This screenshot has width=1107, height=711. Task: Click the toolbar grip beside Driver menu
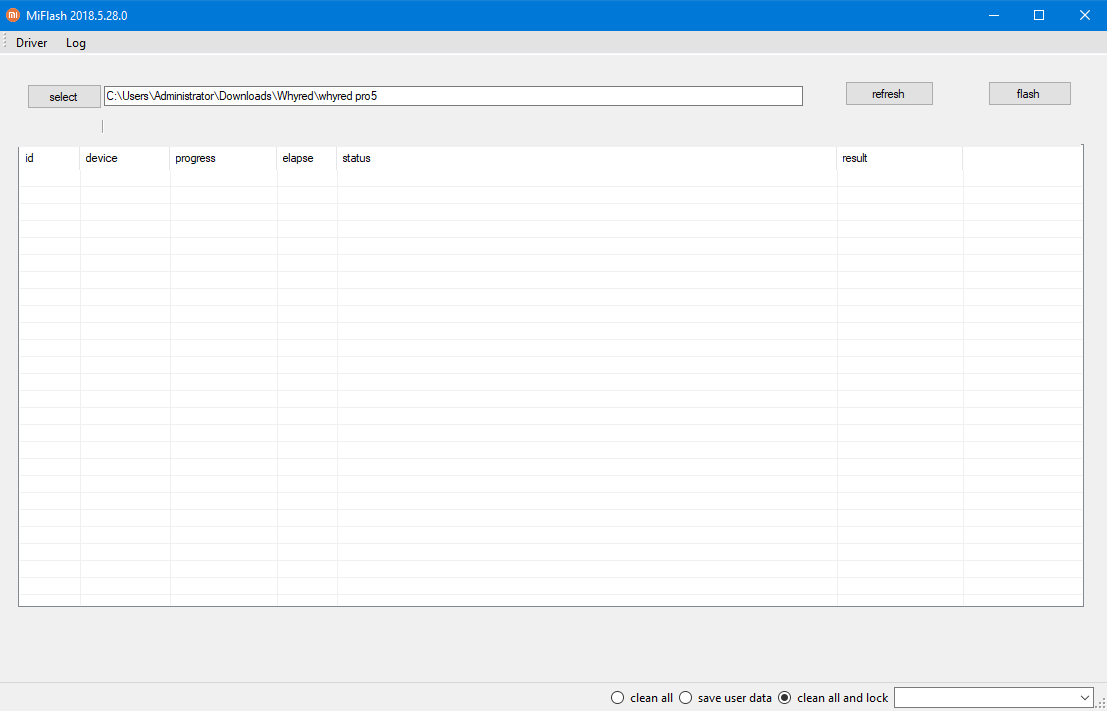[x=5, y=43]
